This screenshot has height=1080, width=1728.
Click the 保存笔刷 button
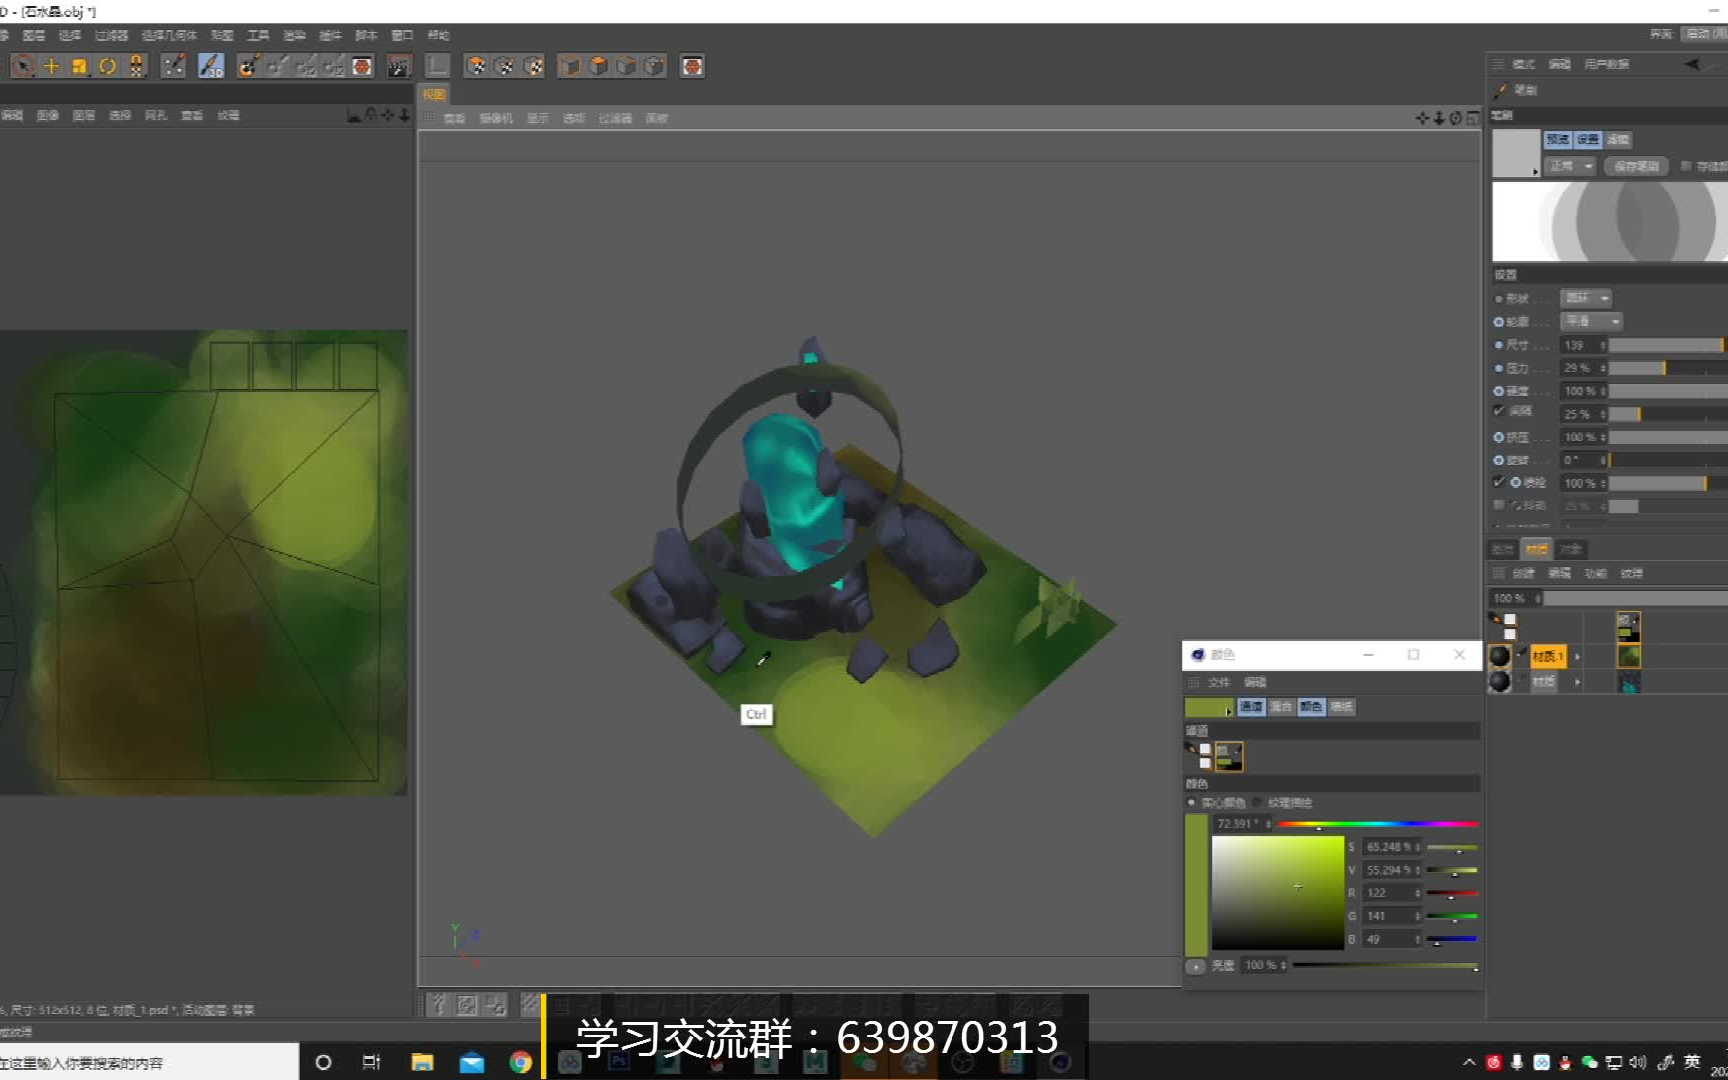click(x=1635, y=165)
